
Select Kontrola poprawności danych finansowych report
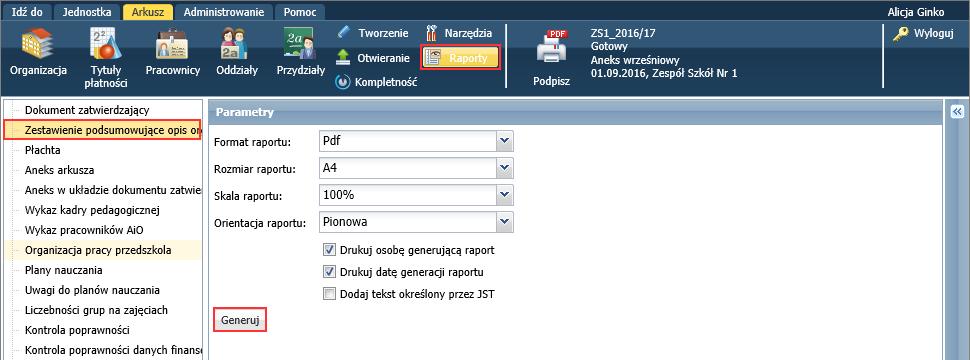(113, 351)
